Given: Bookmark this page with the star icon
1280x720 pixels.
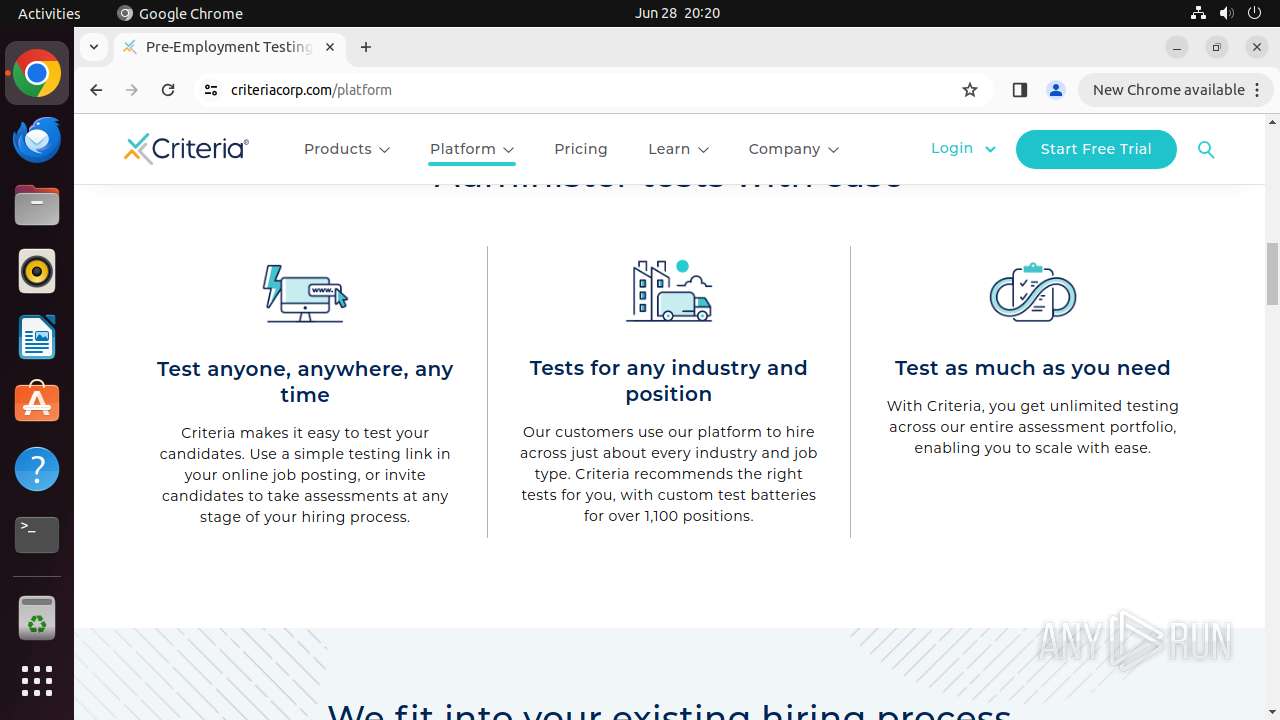Looking at the screenshot, I should 969,90.
